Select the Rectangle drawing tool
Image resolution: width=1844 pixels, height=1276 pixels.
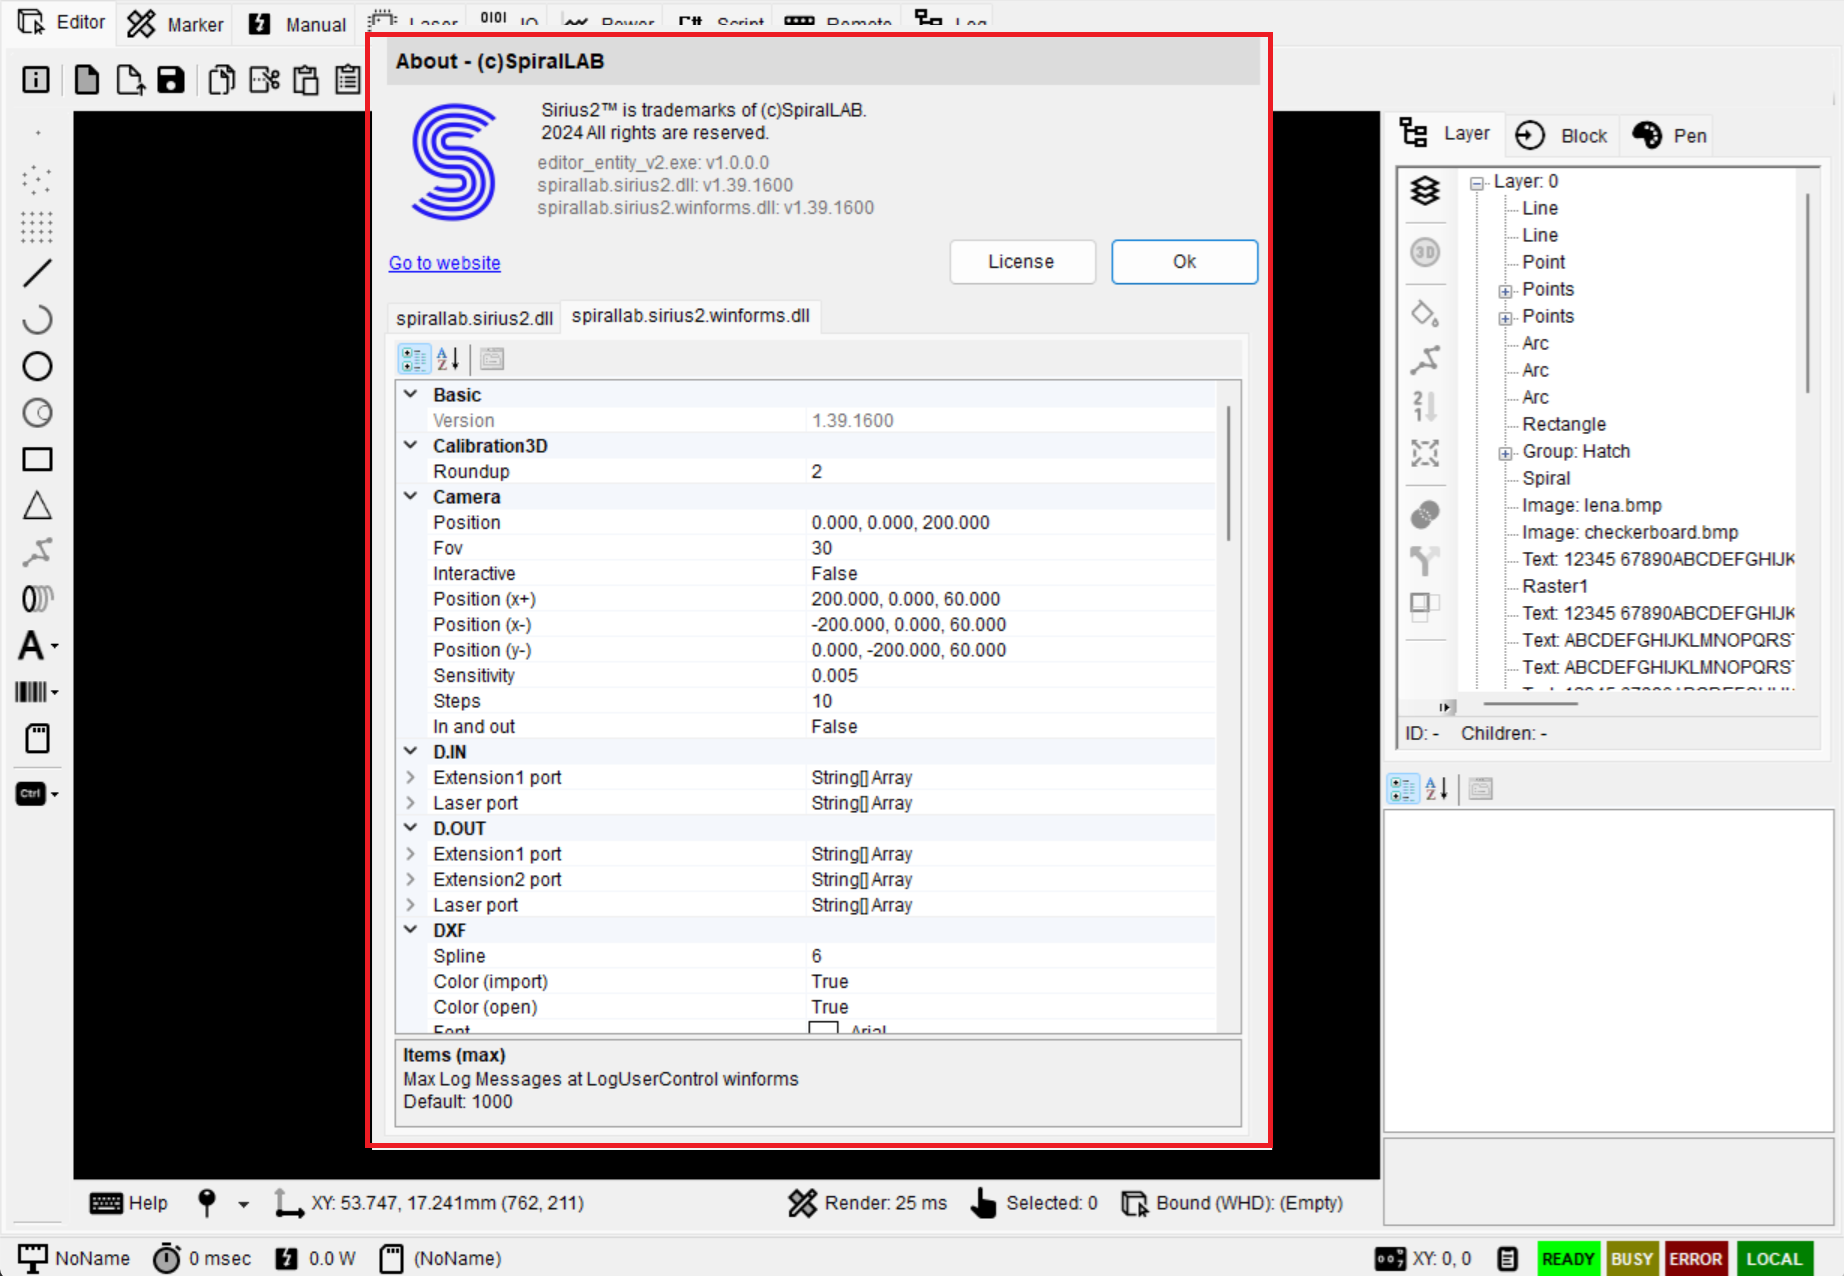[x=37, y=459]
